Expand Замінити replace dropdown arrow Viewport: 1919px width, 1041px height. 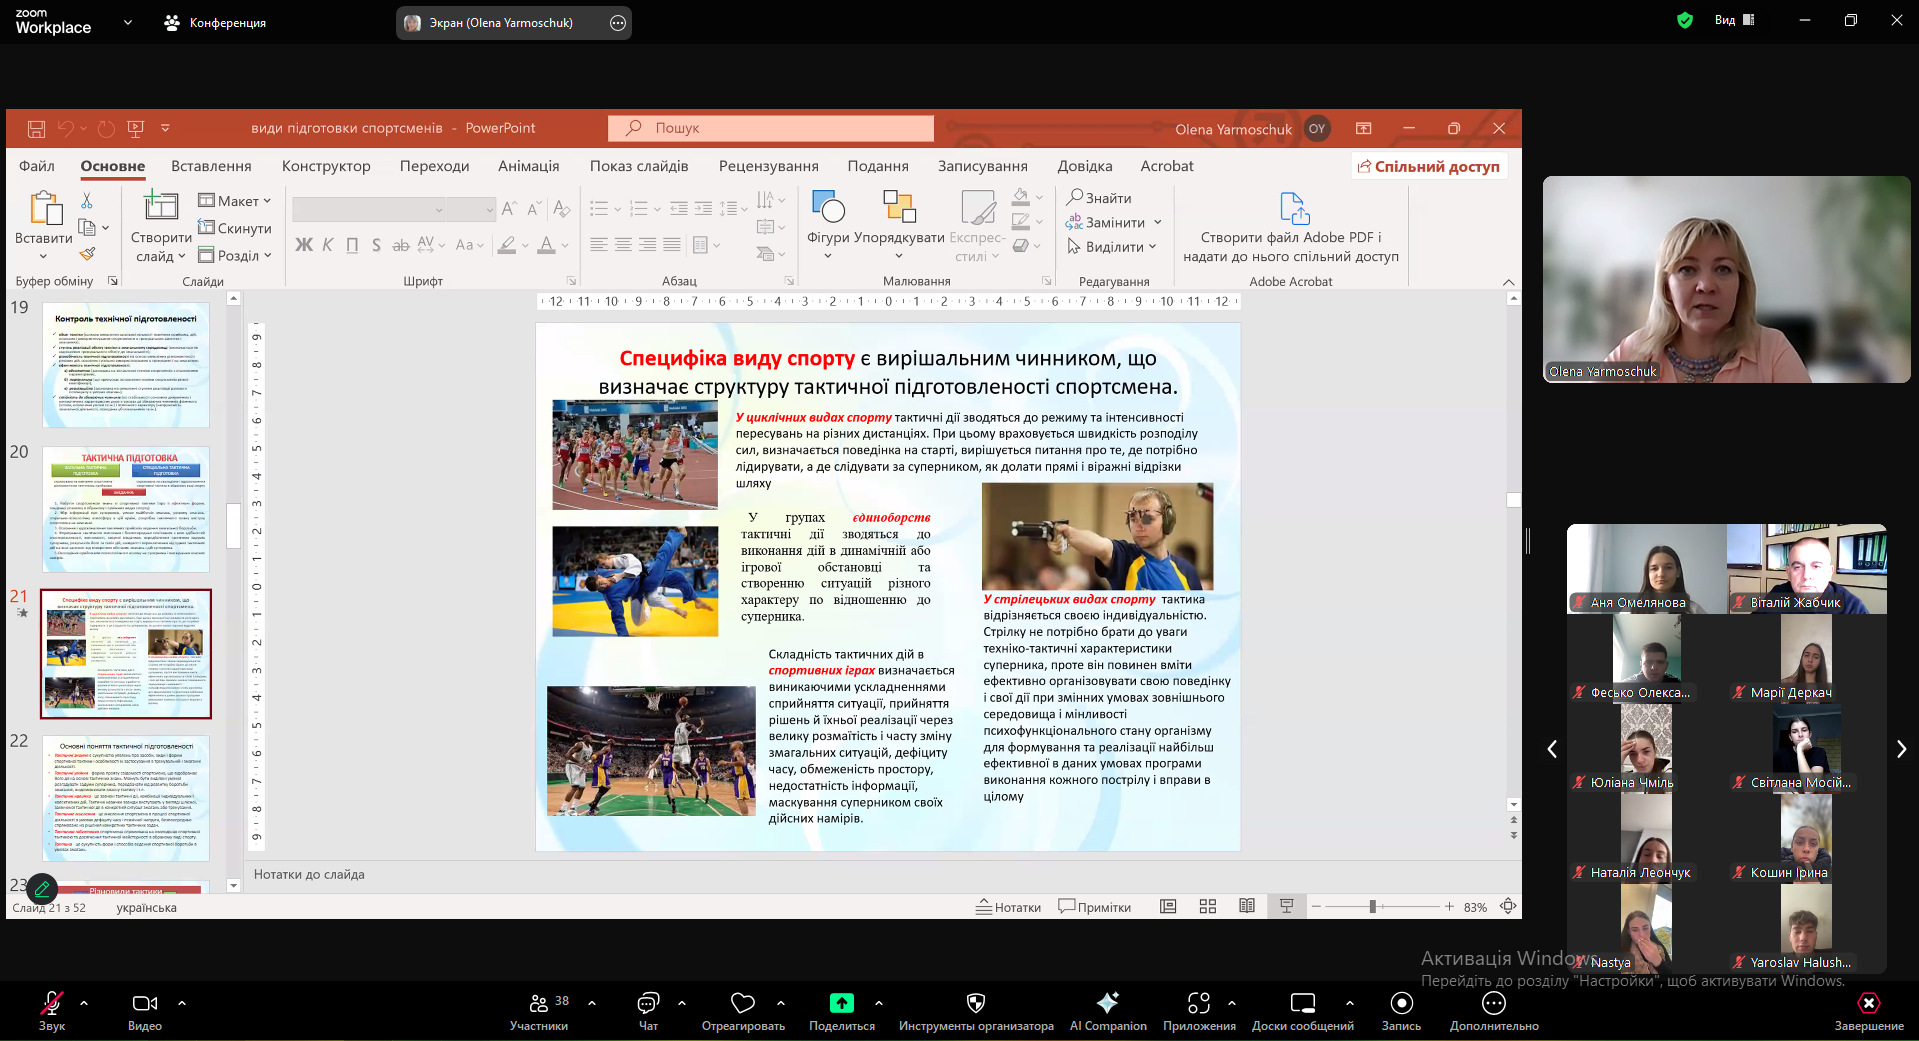(x=1158, y=223)
